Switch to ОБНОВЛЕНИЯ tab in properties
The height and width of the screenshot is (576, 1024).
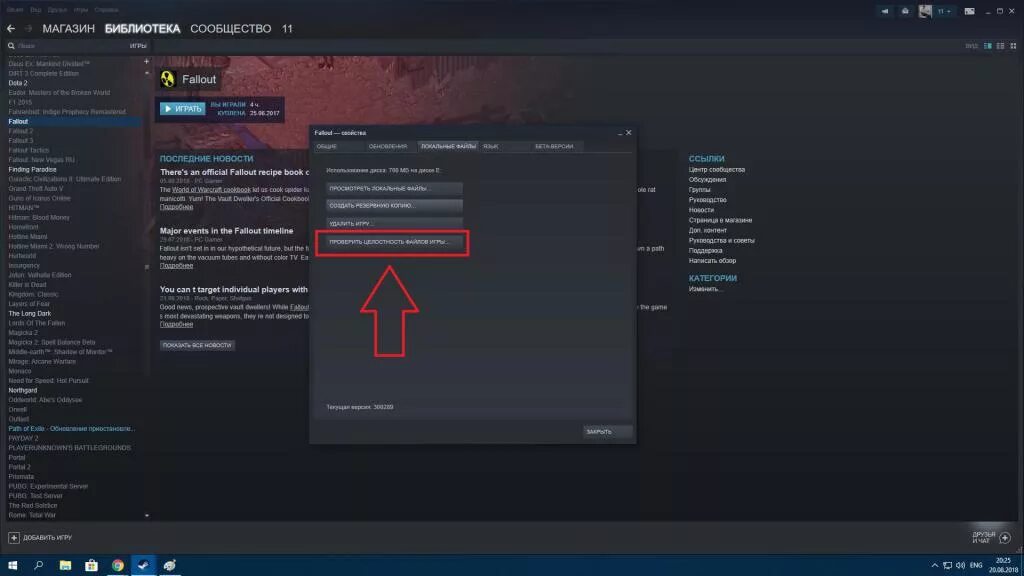pyautogui.click(x=388, y=146)
